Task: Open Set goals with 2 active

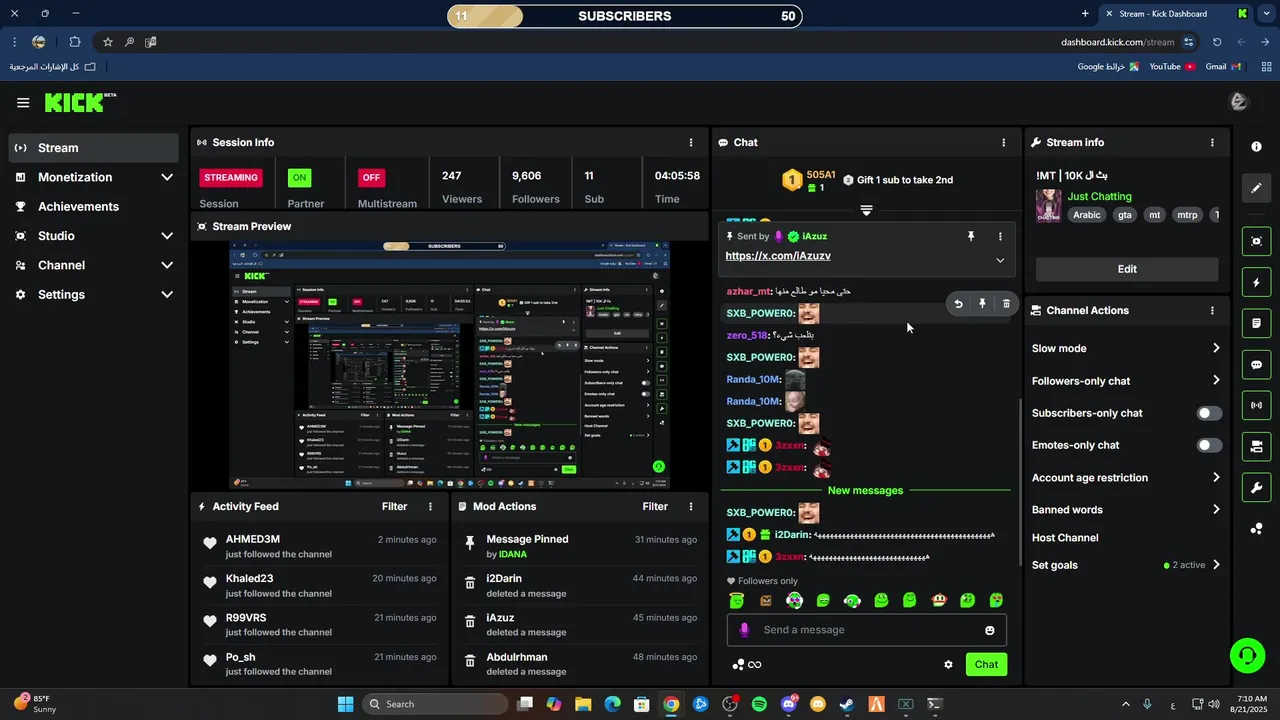Action: [1126, 565]
